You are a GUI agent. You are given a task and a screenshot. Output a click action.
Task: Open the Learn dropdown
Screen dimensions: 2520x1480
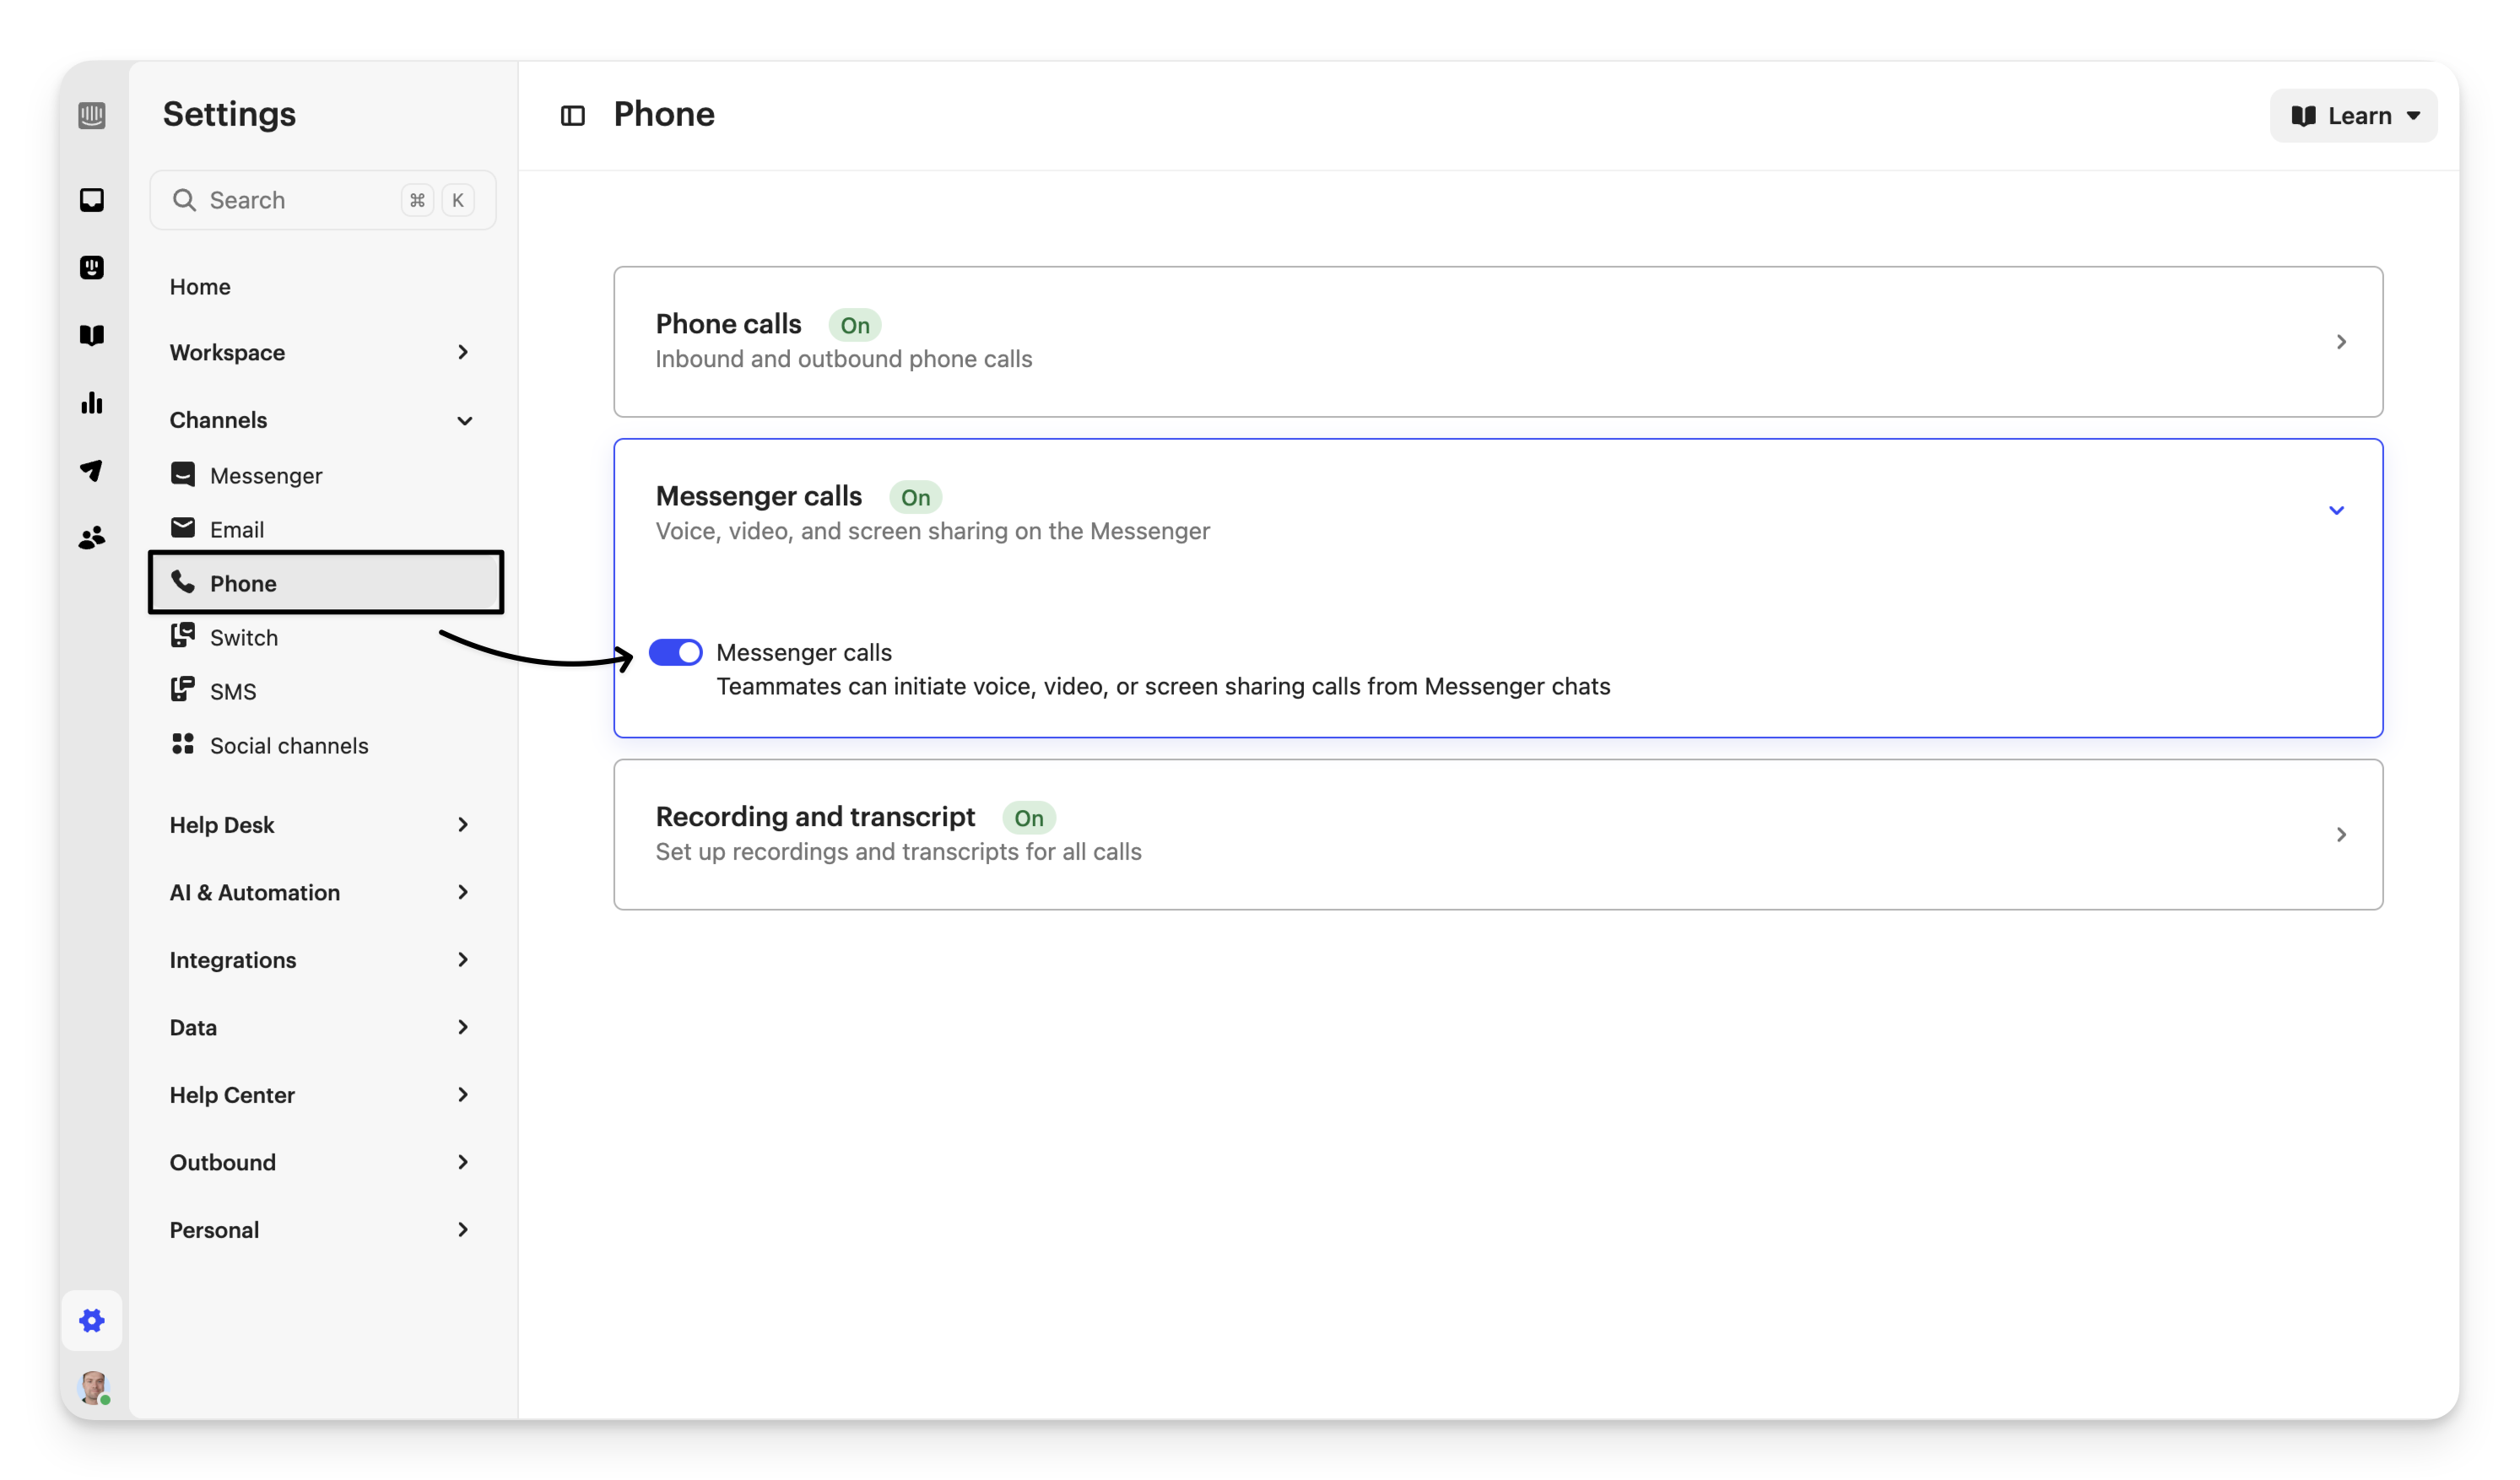pos(2353,116)
